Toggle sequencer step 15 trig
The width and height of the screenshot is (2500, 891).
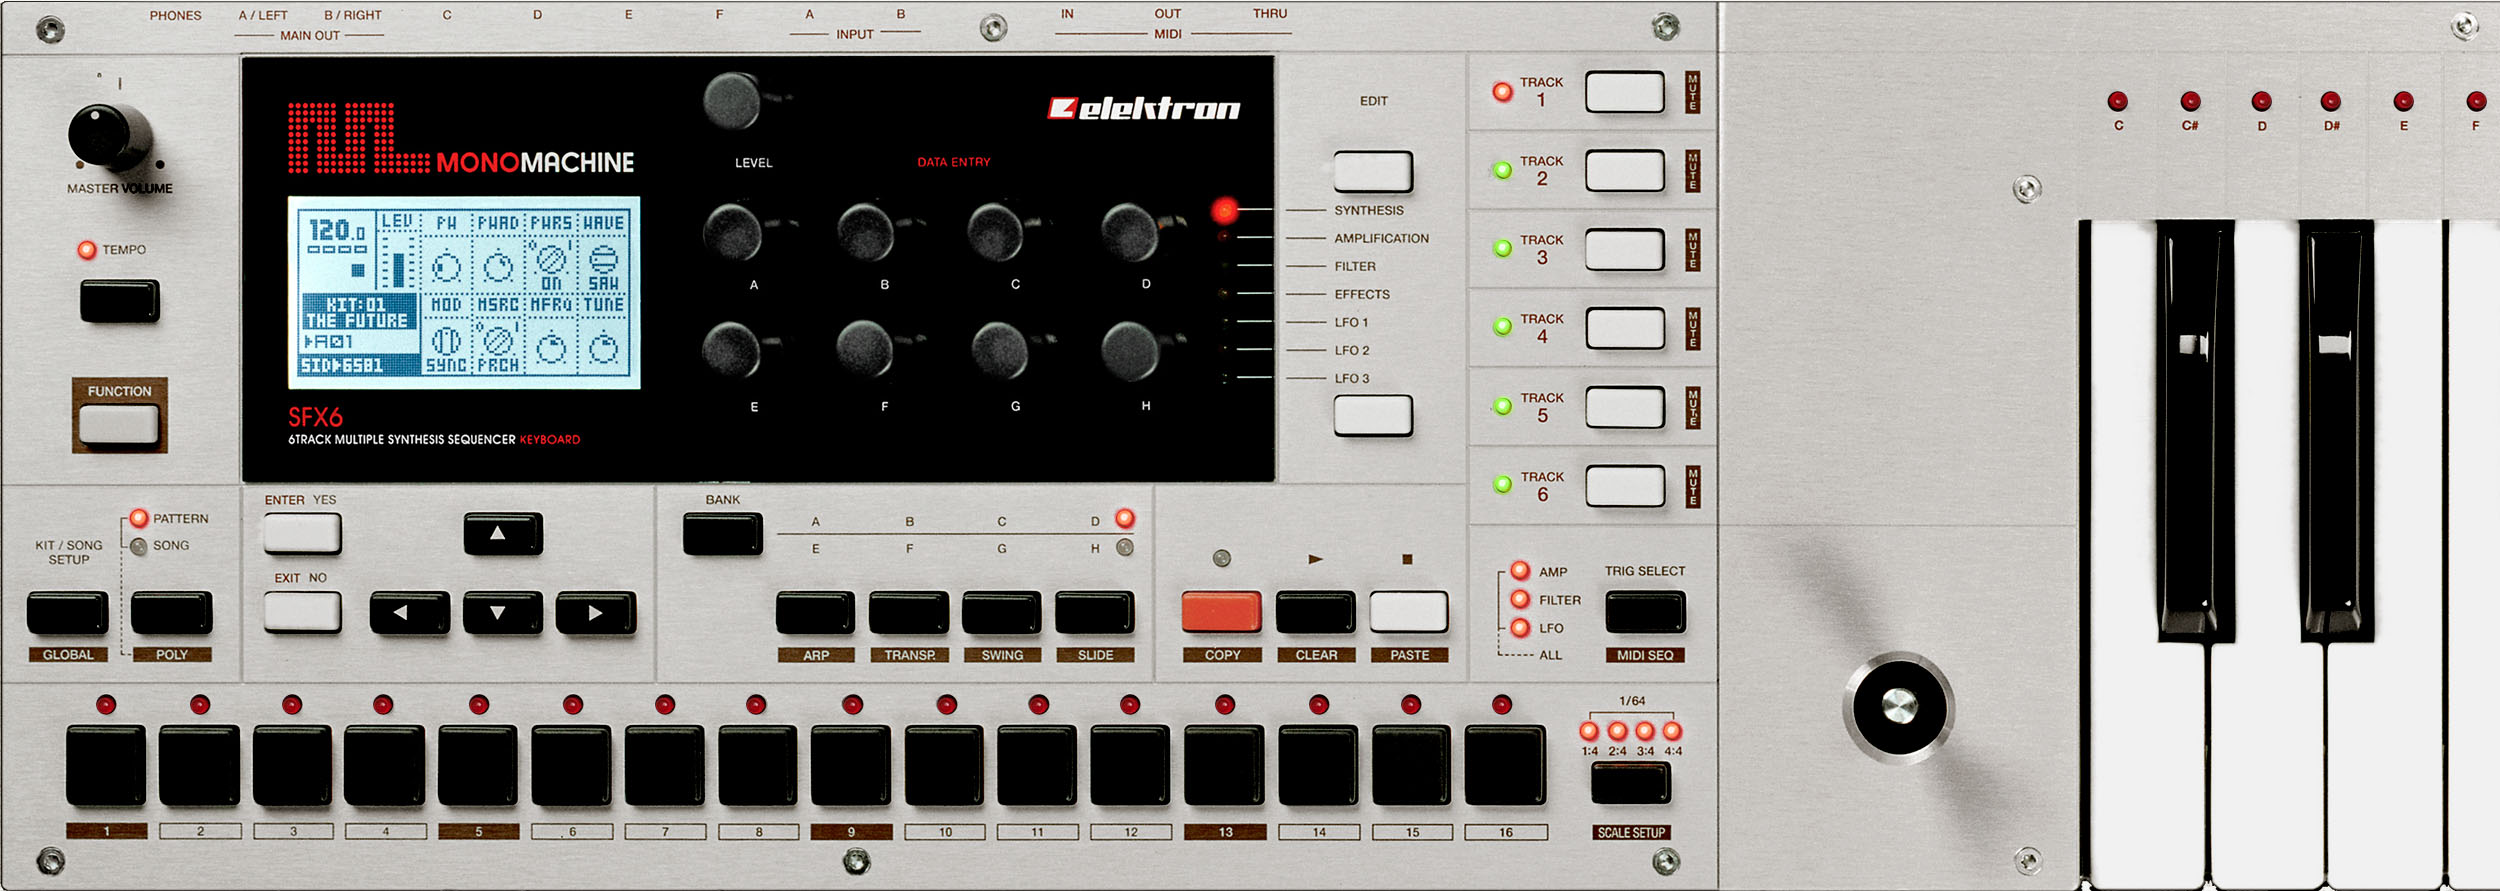pyautogui.click(x=1411, y=766)
